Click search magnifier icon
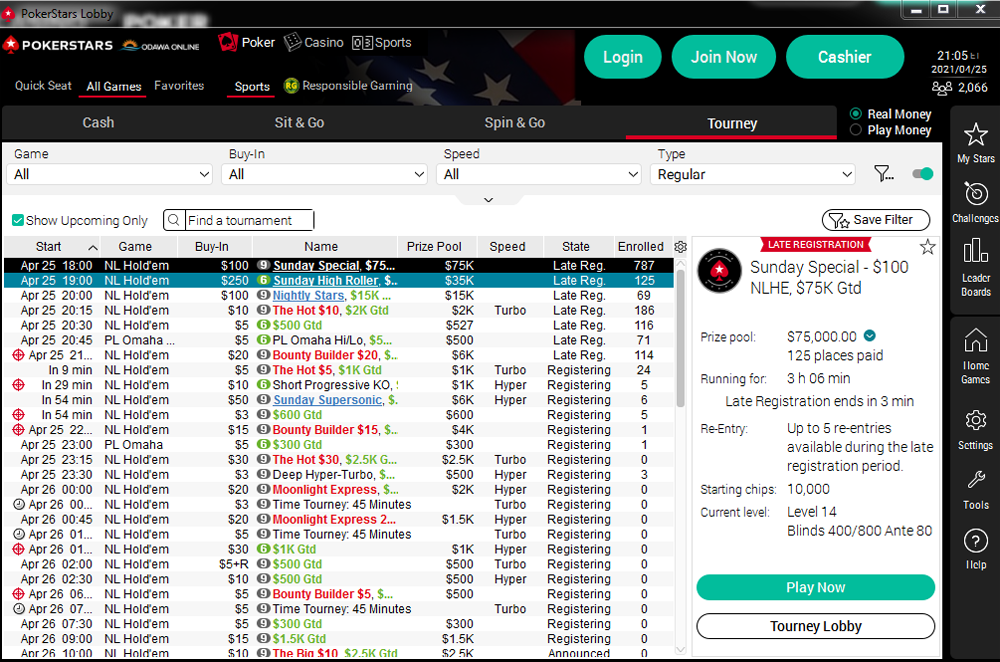Viewport: 1000px width, 662px height. pyautogui.click(x=173, y=220)
